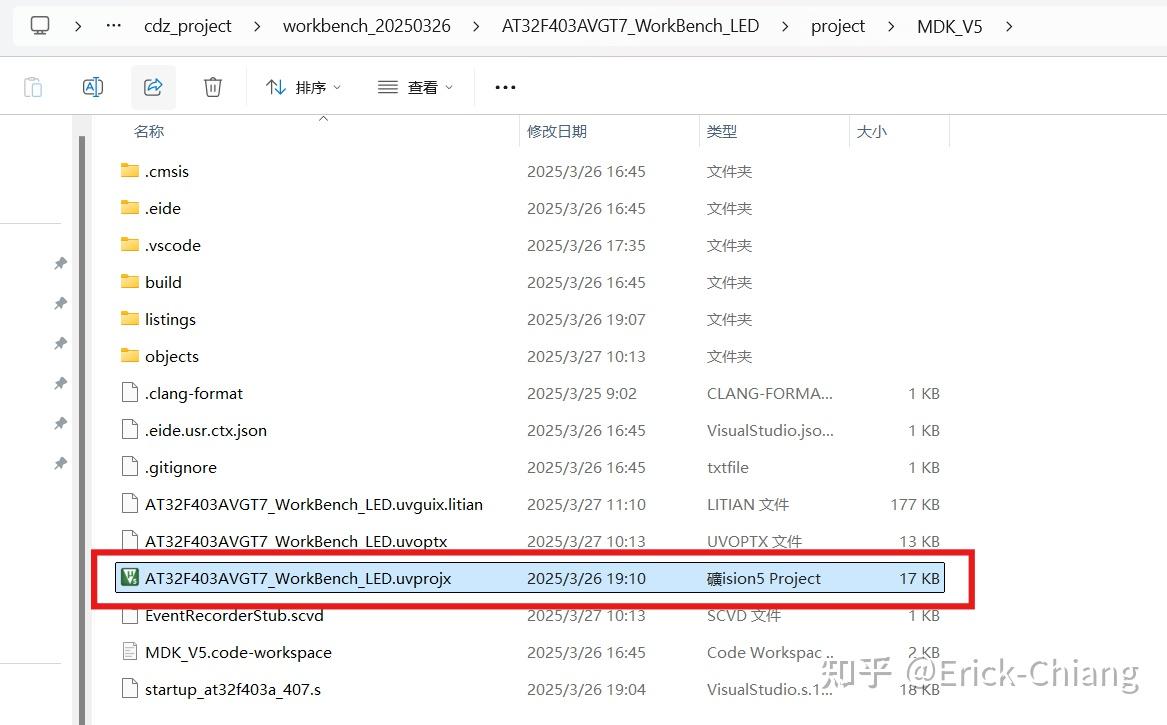
Task: Click the folder icon next to build
Action: (x=130, y=282)
